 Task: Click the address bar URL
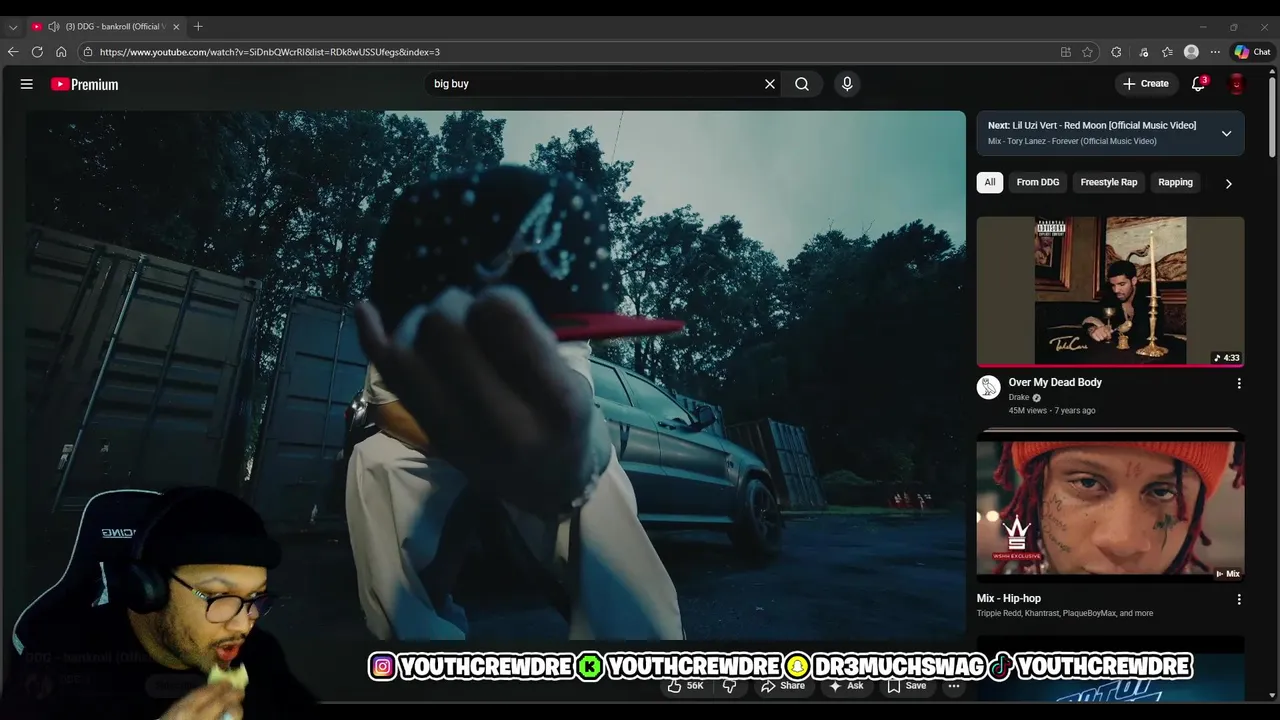269,52
